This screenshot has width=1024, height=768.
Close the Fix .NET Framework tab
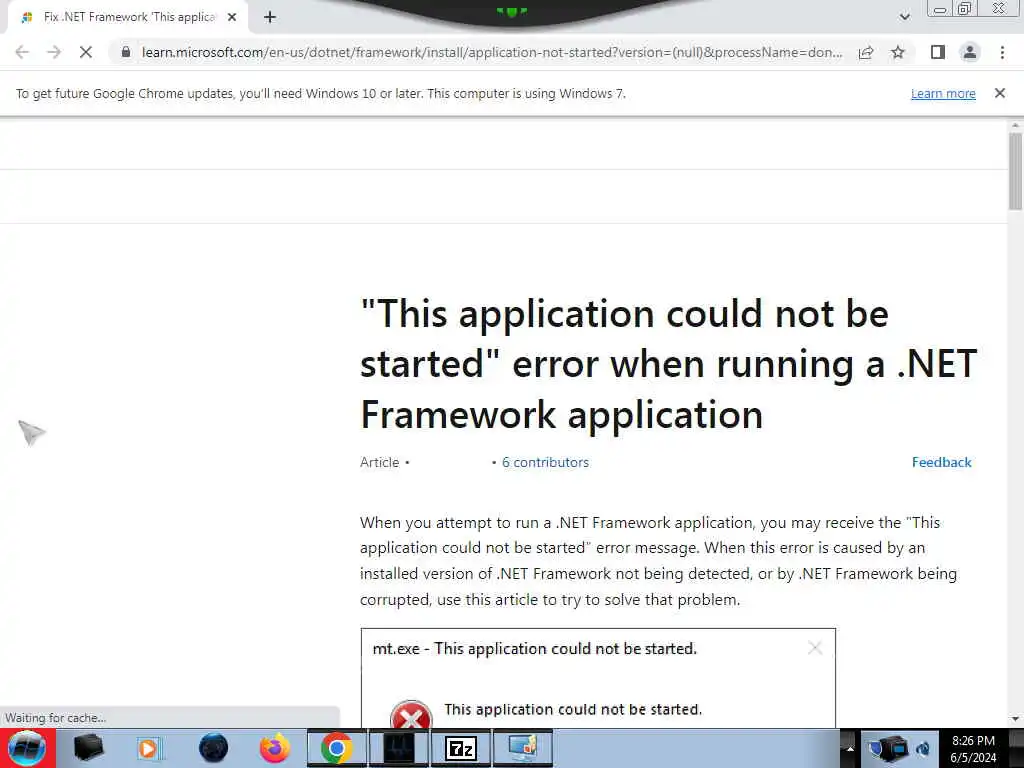pyautogui.click(x=232, y=18)
